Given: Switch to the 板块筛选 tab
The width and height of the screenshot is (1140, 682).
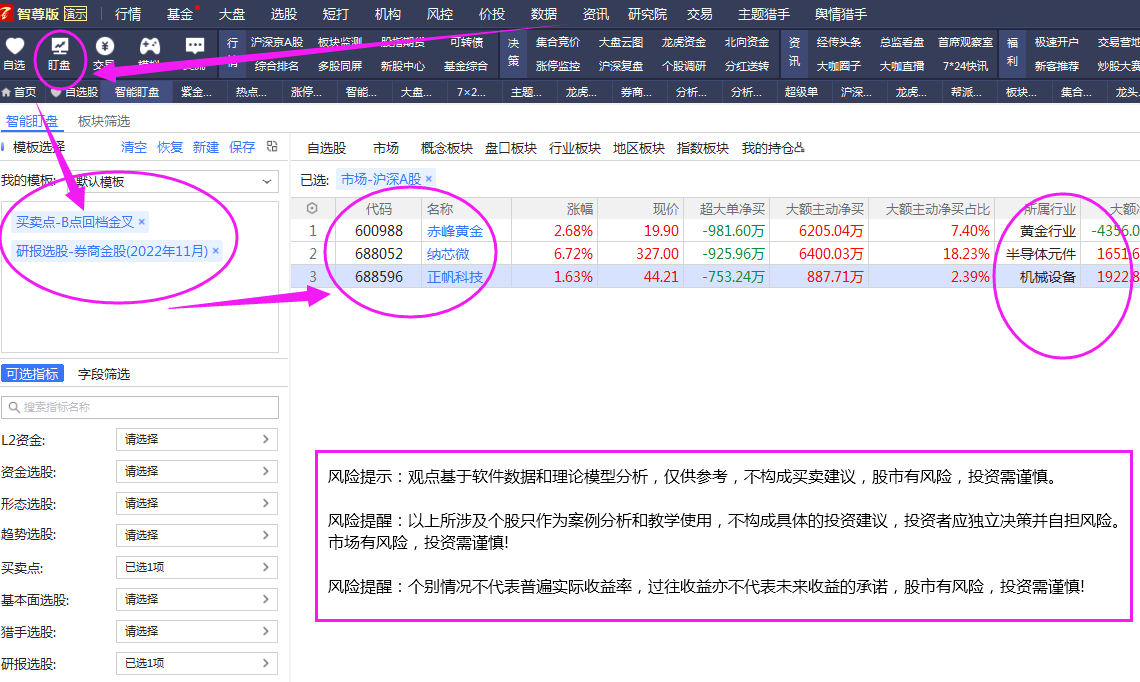Looking at the screenshot, I should pos(104,121).
